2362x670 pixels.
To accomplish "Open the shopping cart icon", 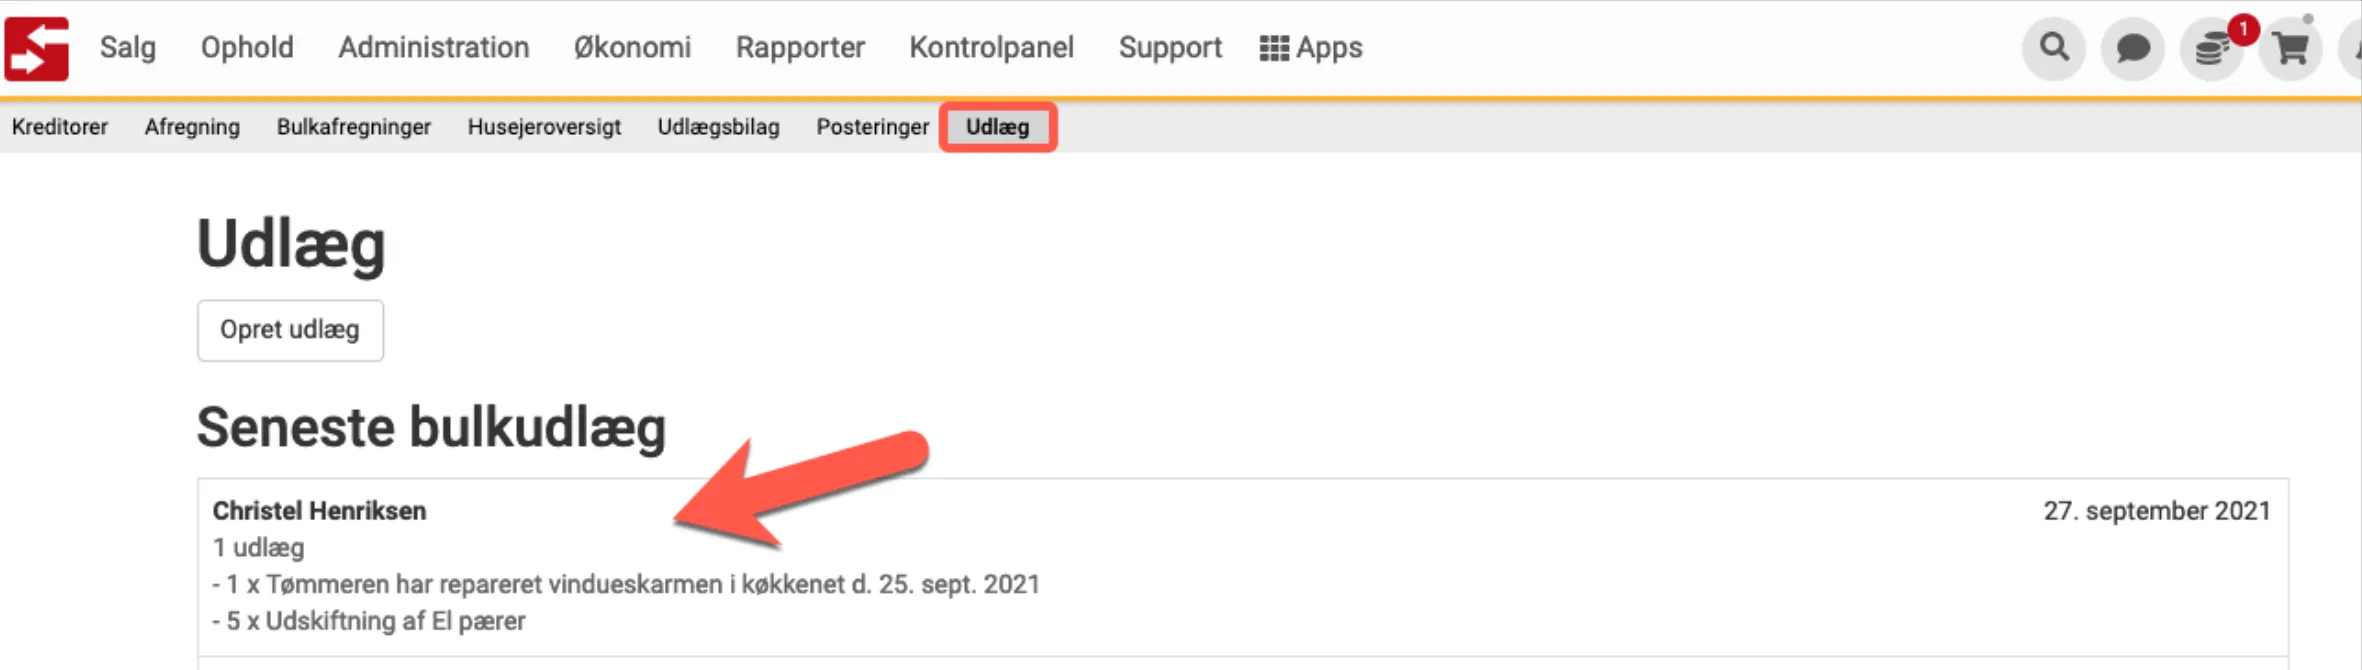I will tap(2290, 48).
